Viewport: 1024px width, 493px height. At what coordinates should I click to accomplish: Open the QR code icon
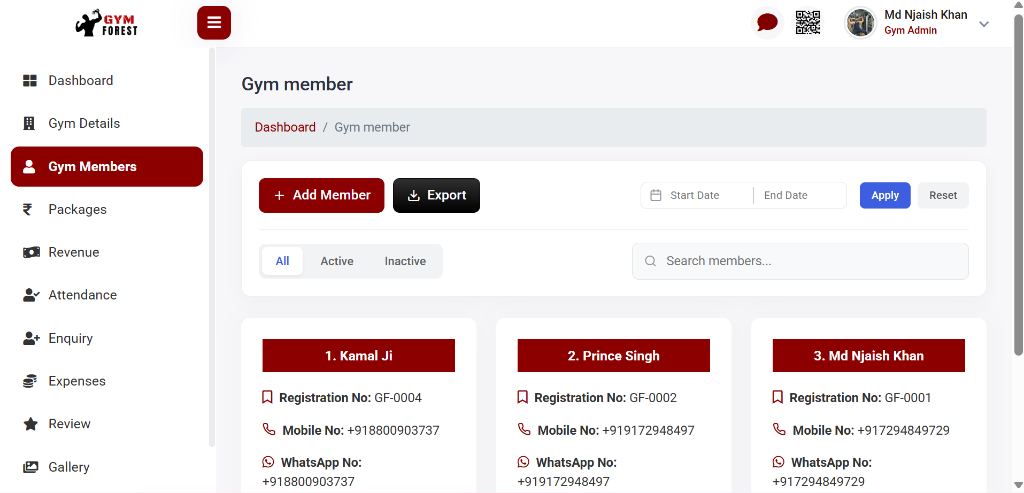pyautogui.click(x=808, y=23)
